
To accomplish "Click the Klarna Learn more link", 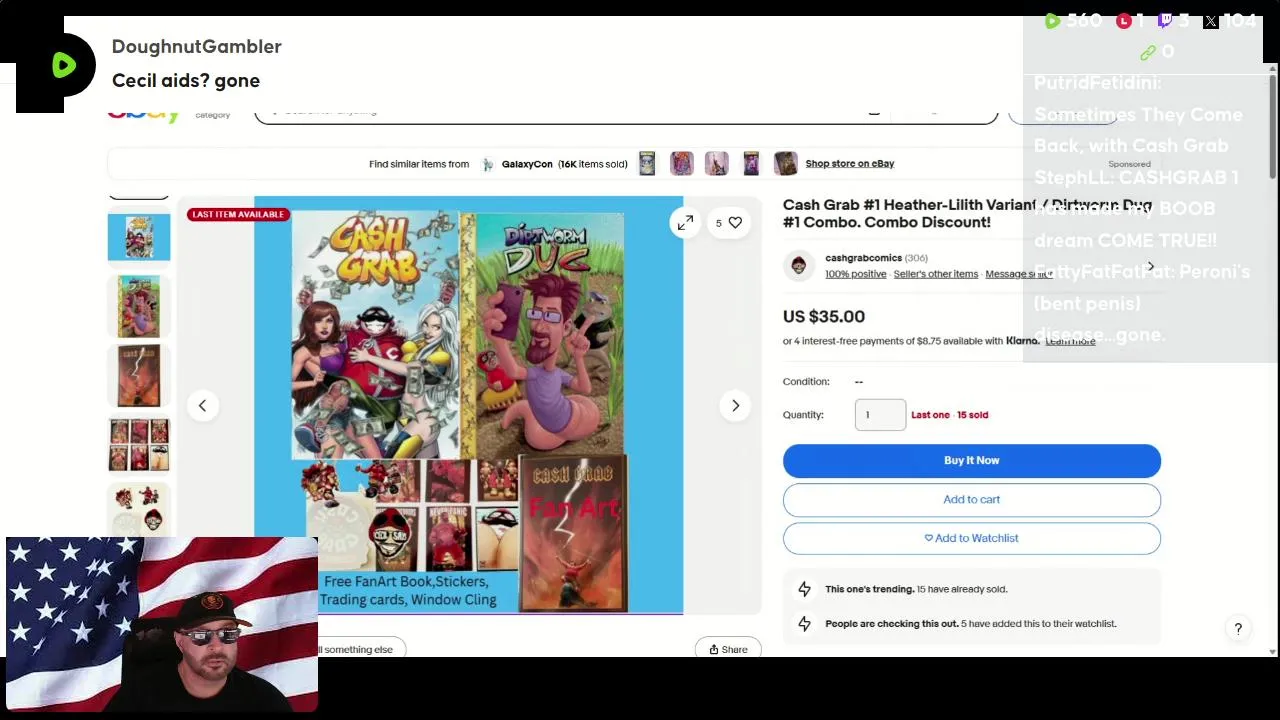I will tap(1070, 341).
